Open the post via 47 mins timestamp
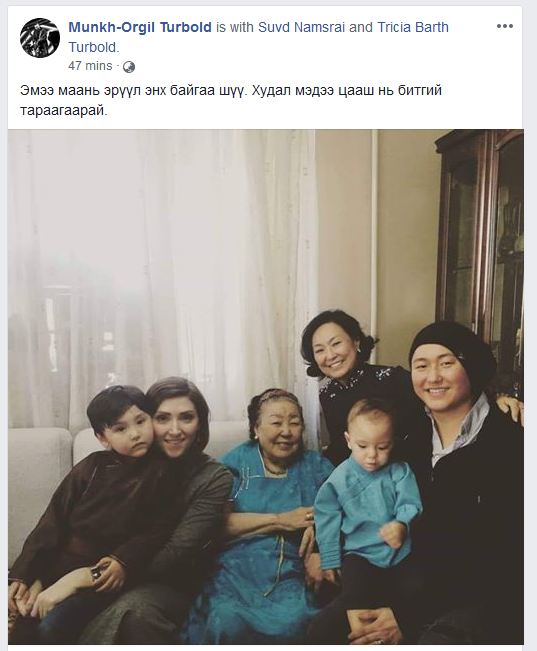The width and height of the screenshot is (537, 651). point(90,66)
